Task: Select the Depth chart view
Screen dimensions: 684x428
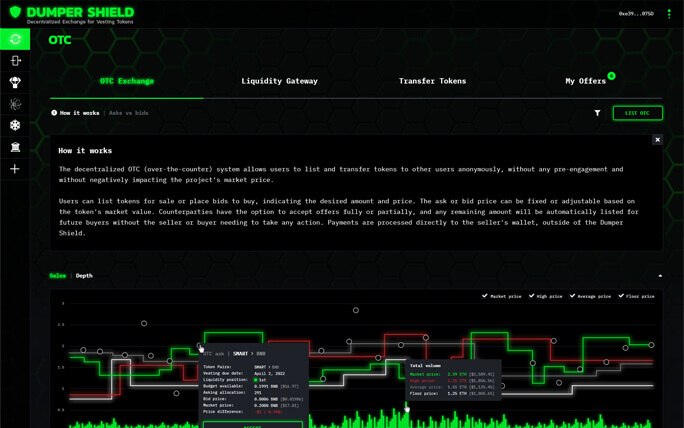Action: (84, 276)
